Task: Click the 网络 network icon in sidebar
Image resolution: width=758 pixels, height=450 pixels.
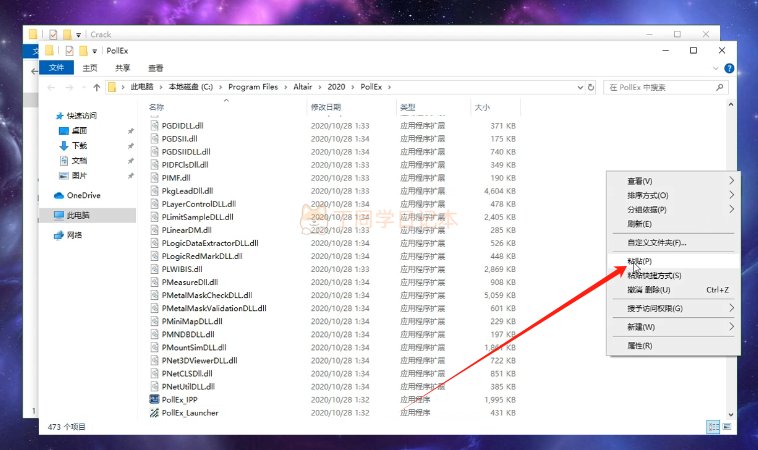Action: tap(59, 235)
